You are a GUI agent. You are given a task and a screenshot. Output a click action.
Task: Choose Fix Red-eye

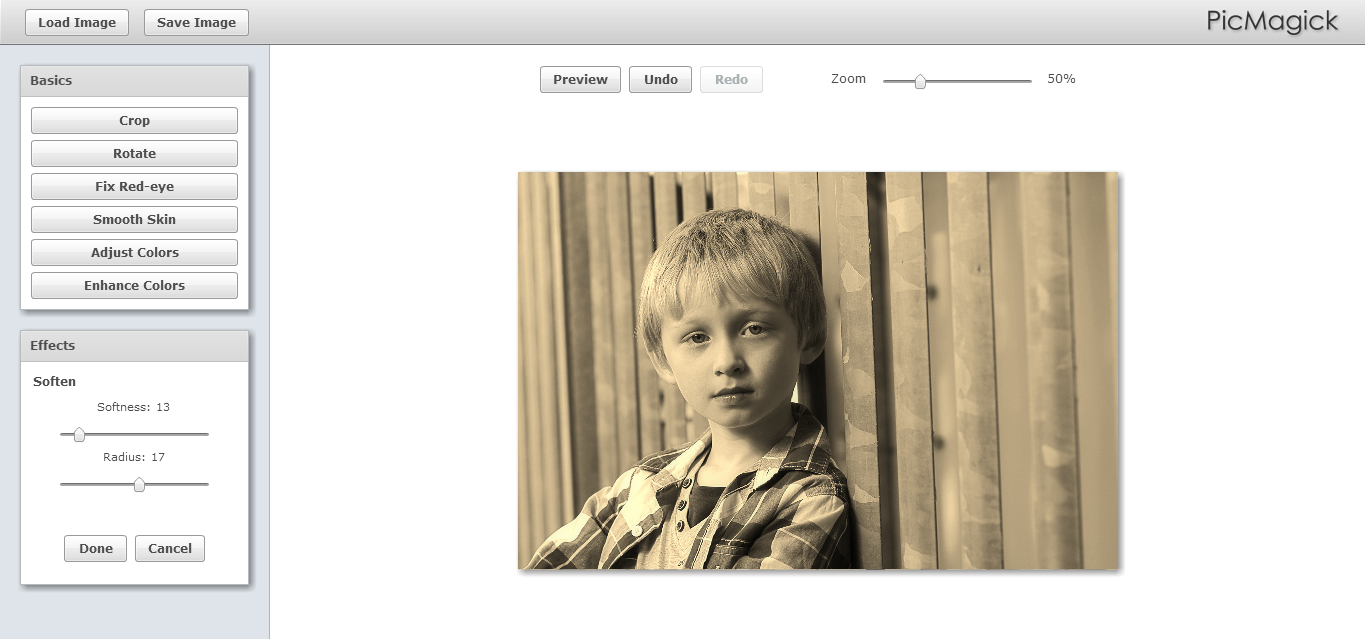coord(134,186)
